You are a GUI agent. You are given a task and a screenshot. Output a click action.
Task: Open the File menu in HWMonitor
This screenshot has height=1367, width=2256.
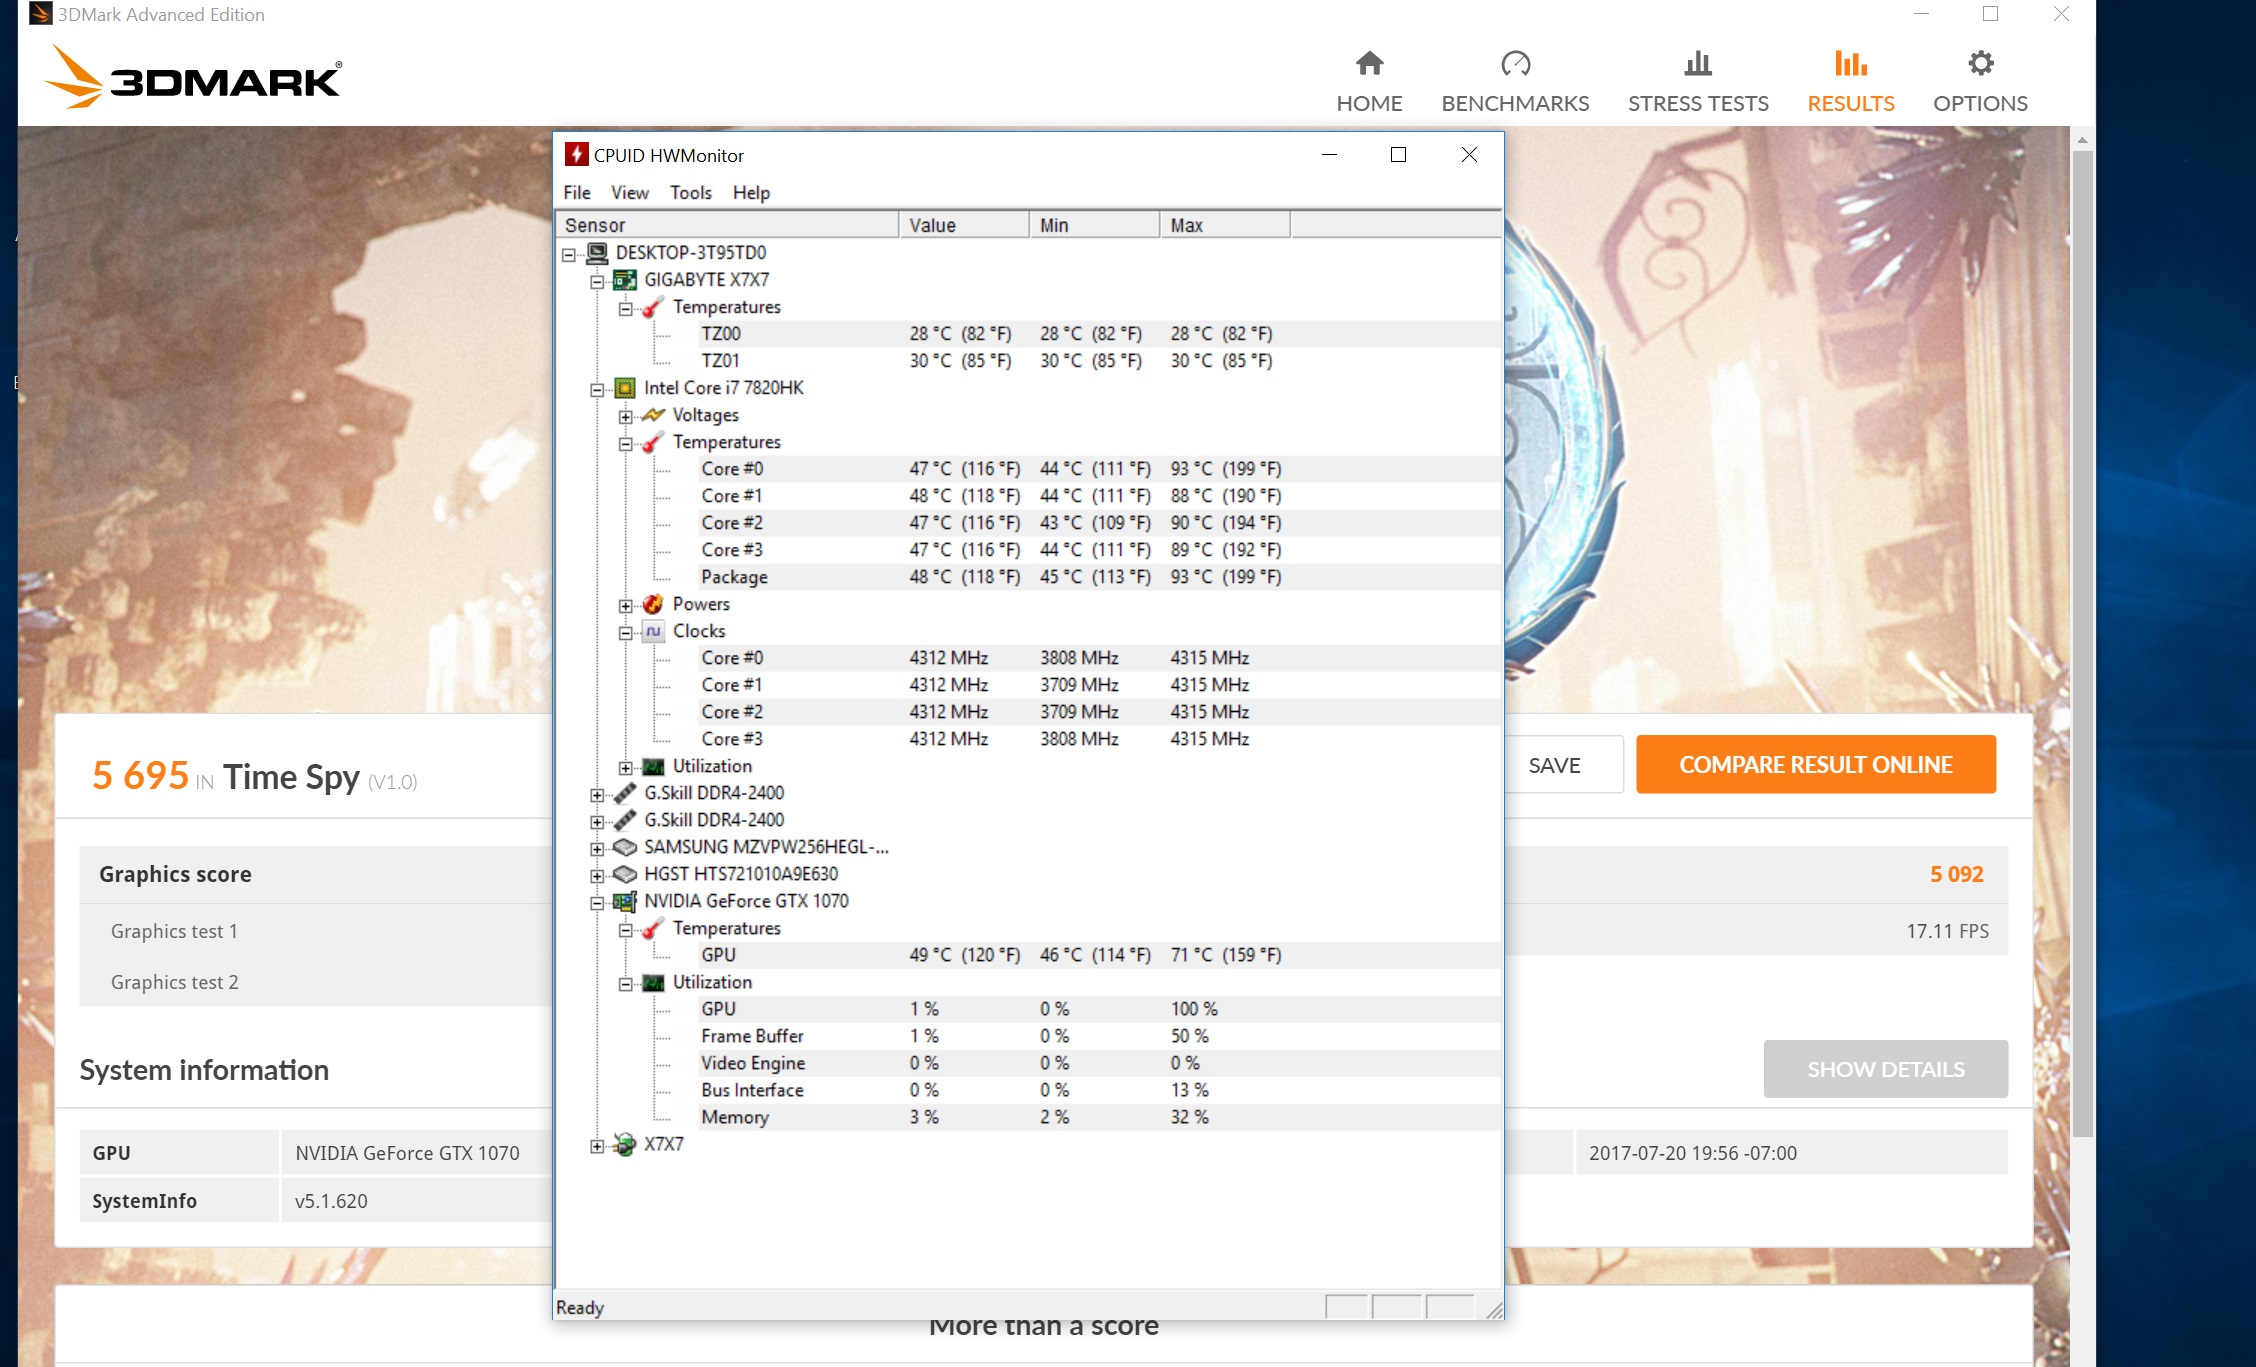tap(577, 192)
